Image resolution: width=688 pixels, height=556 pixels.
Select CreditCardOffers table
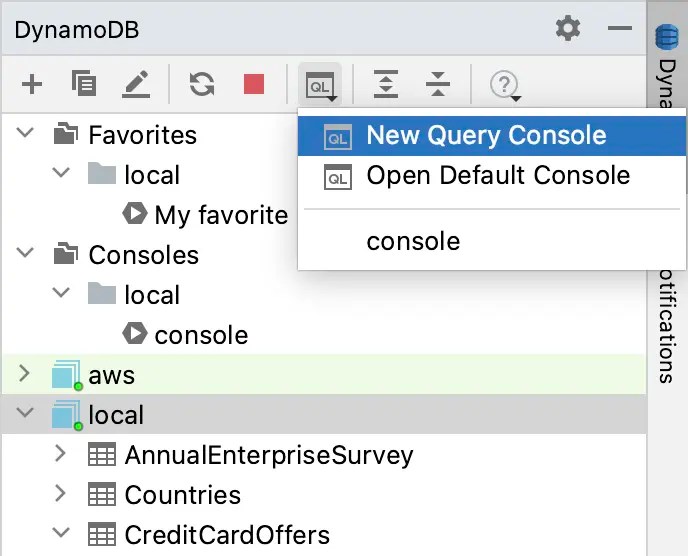[227, 535]
